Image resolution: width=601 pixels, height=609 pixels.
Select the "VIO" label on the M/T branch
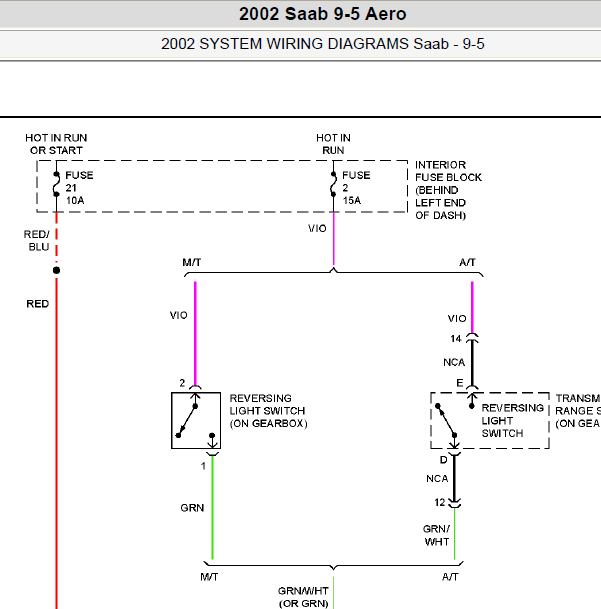coord(178,315)
